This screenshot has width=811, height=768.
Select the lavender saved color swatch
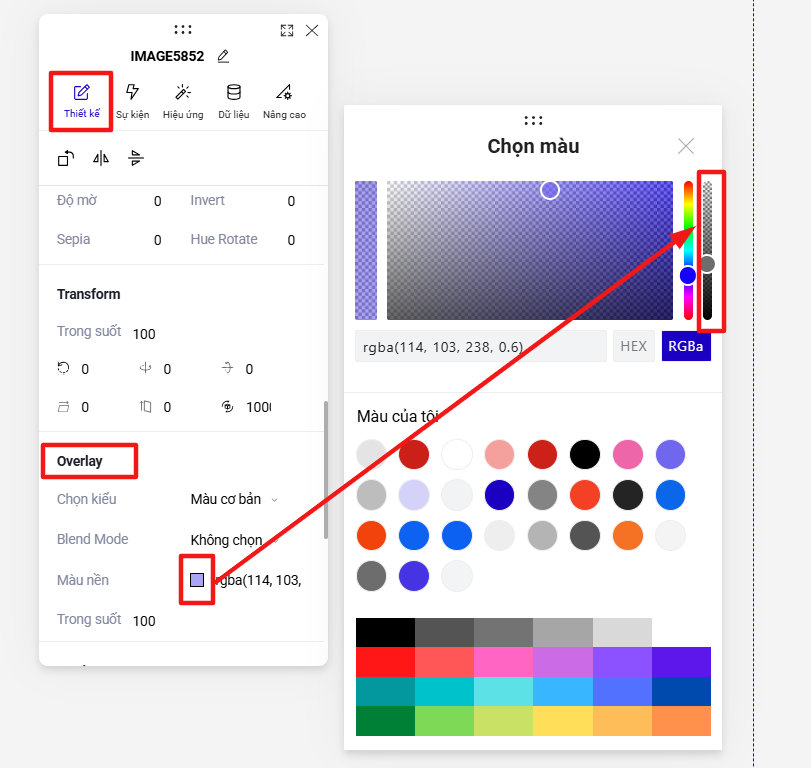(x=414, y=495)
